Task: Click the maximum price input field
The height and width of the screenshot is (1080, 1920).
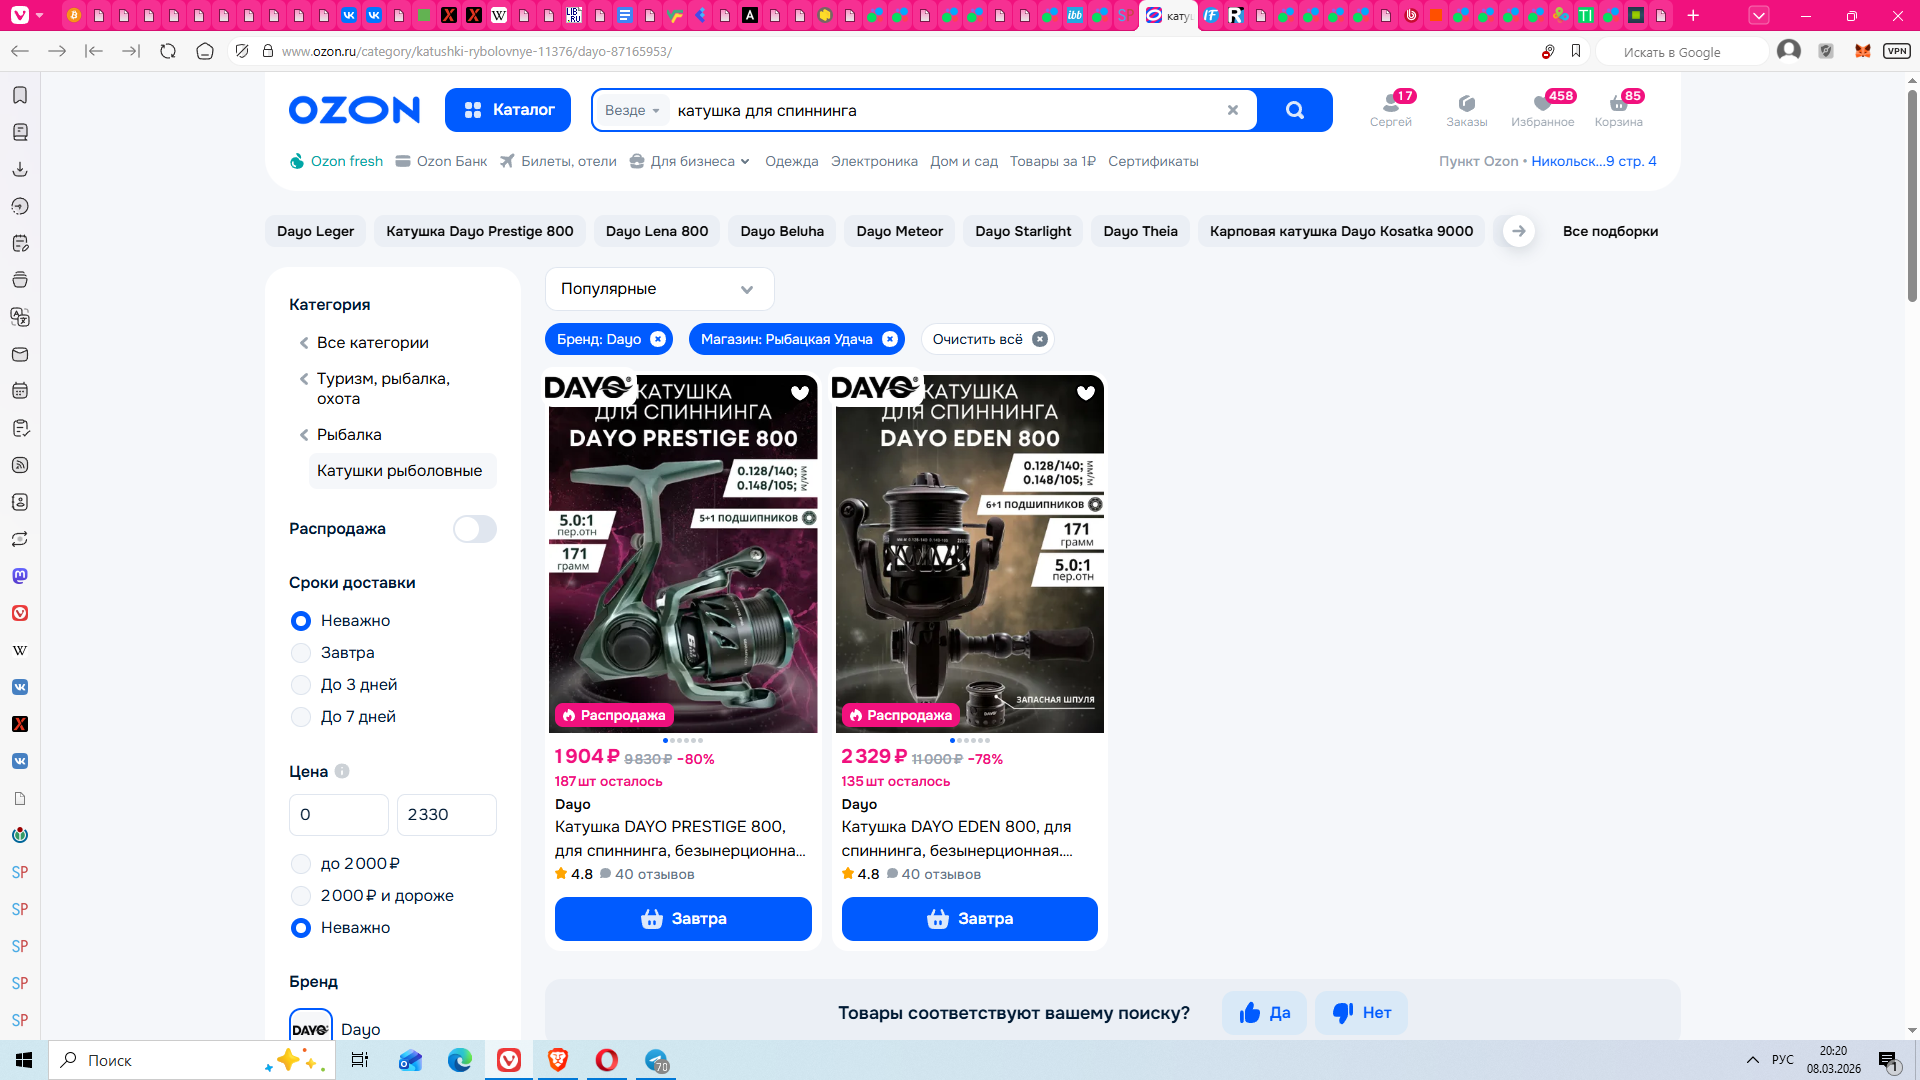Action: [446, 815]
